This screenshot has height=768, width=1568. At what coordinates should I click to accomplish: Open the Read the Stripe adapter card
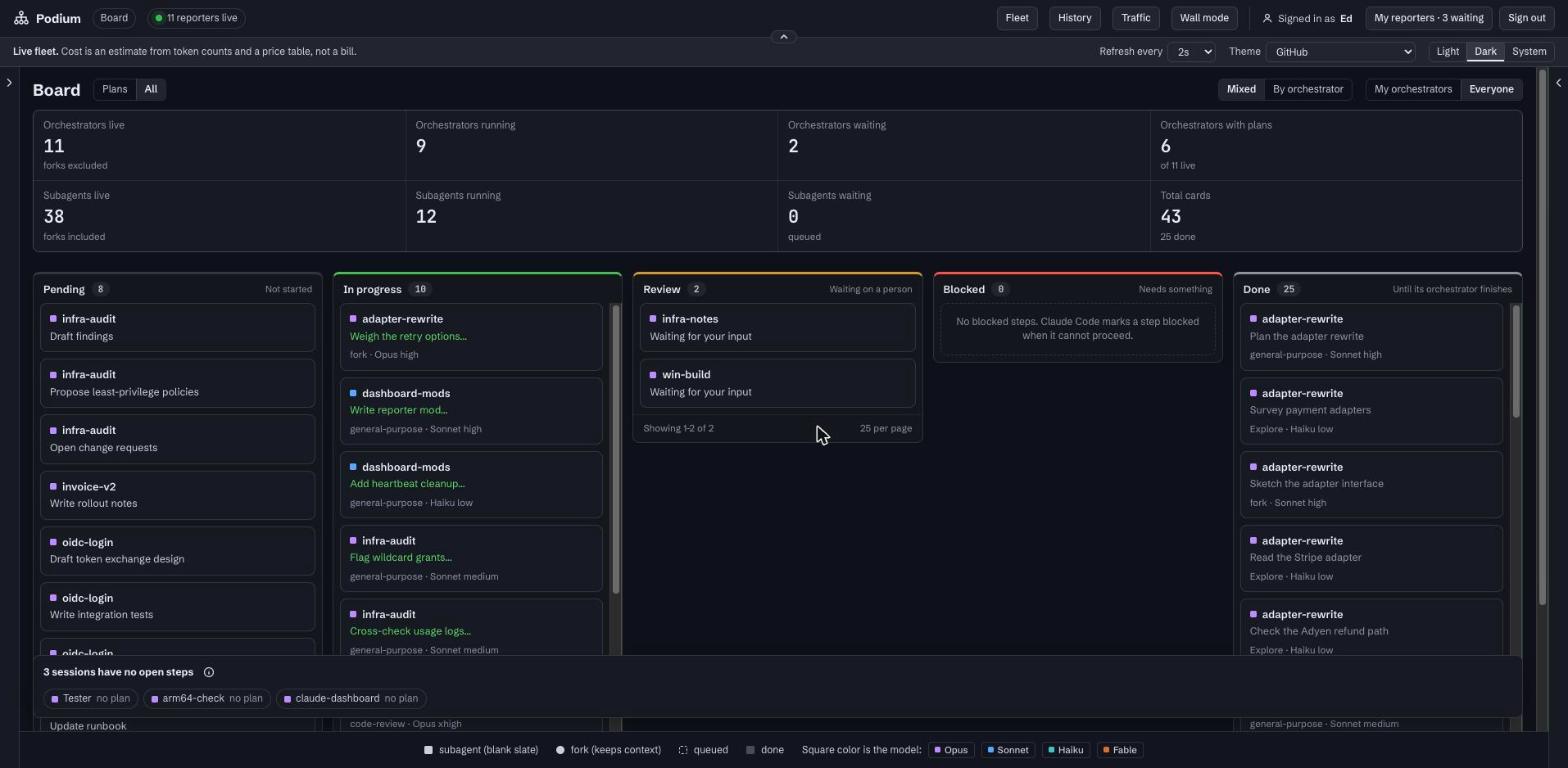1372,559
